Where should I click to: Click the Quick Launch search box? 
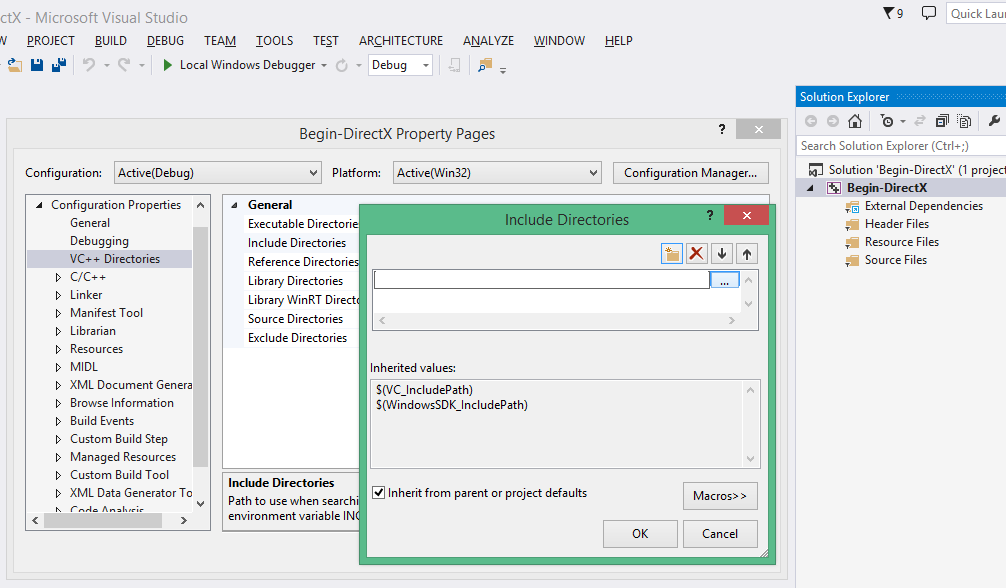tap(976, 13)
